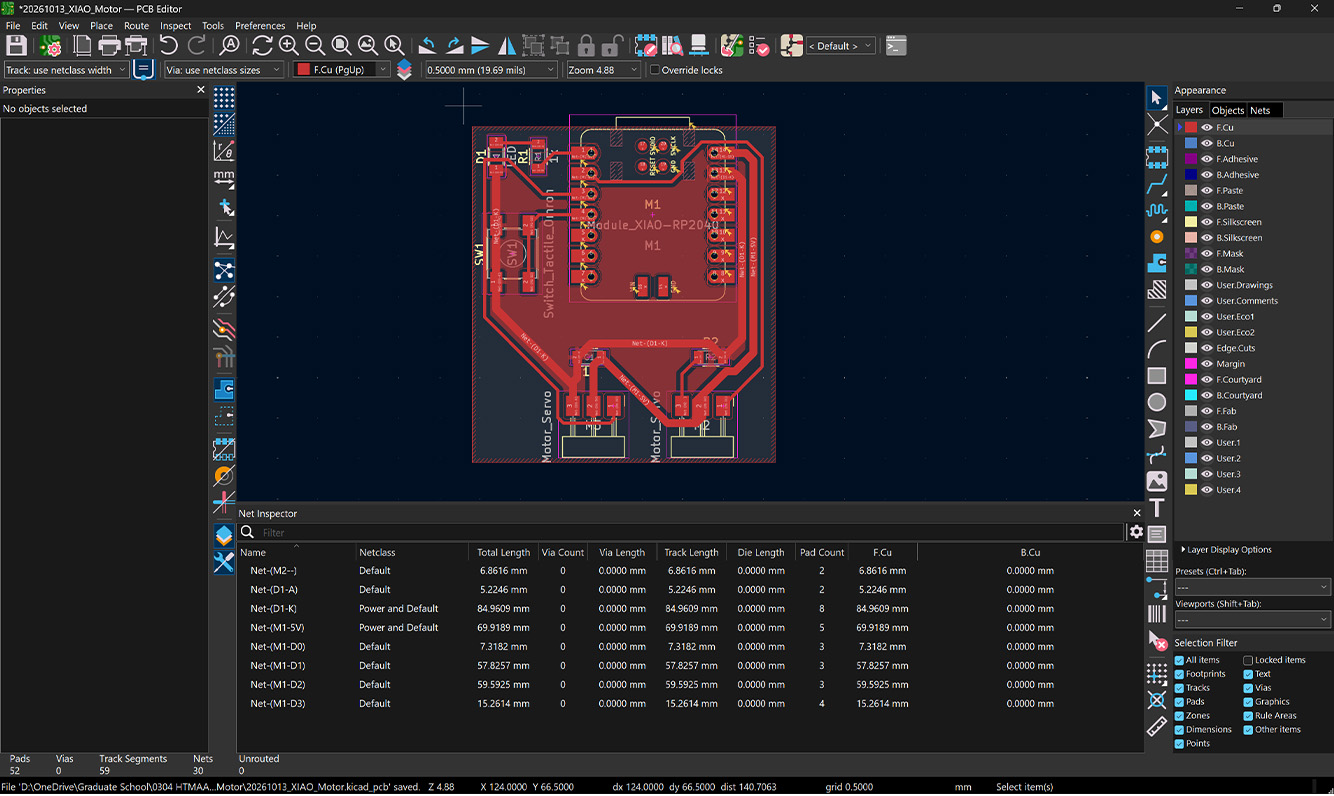Uncheck Zones in Selection Filter

[1179, 716]
